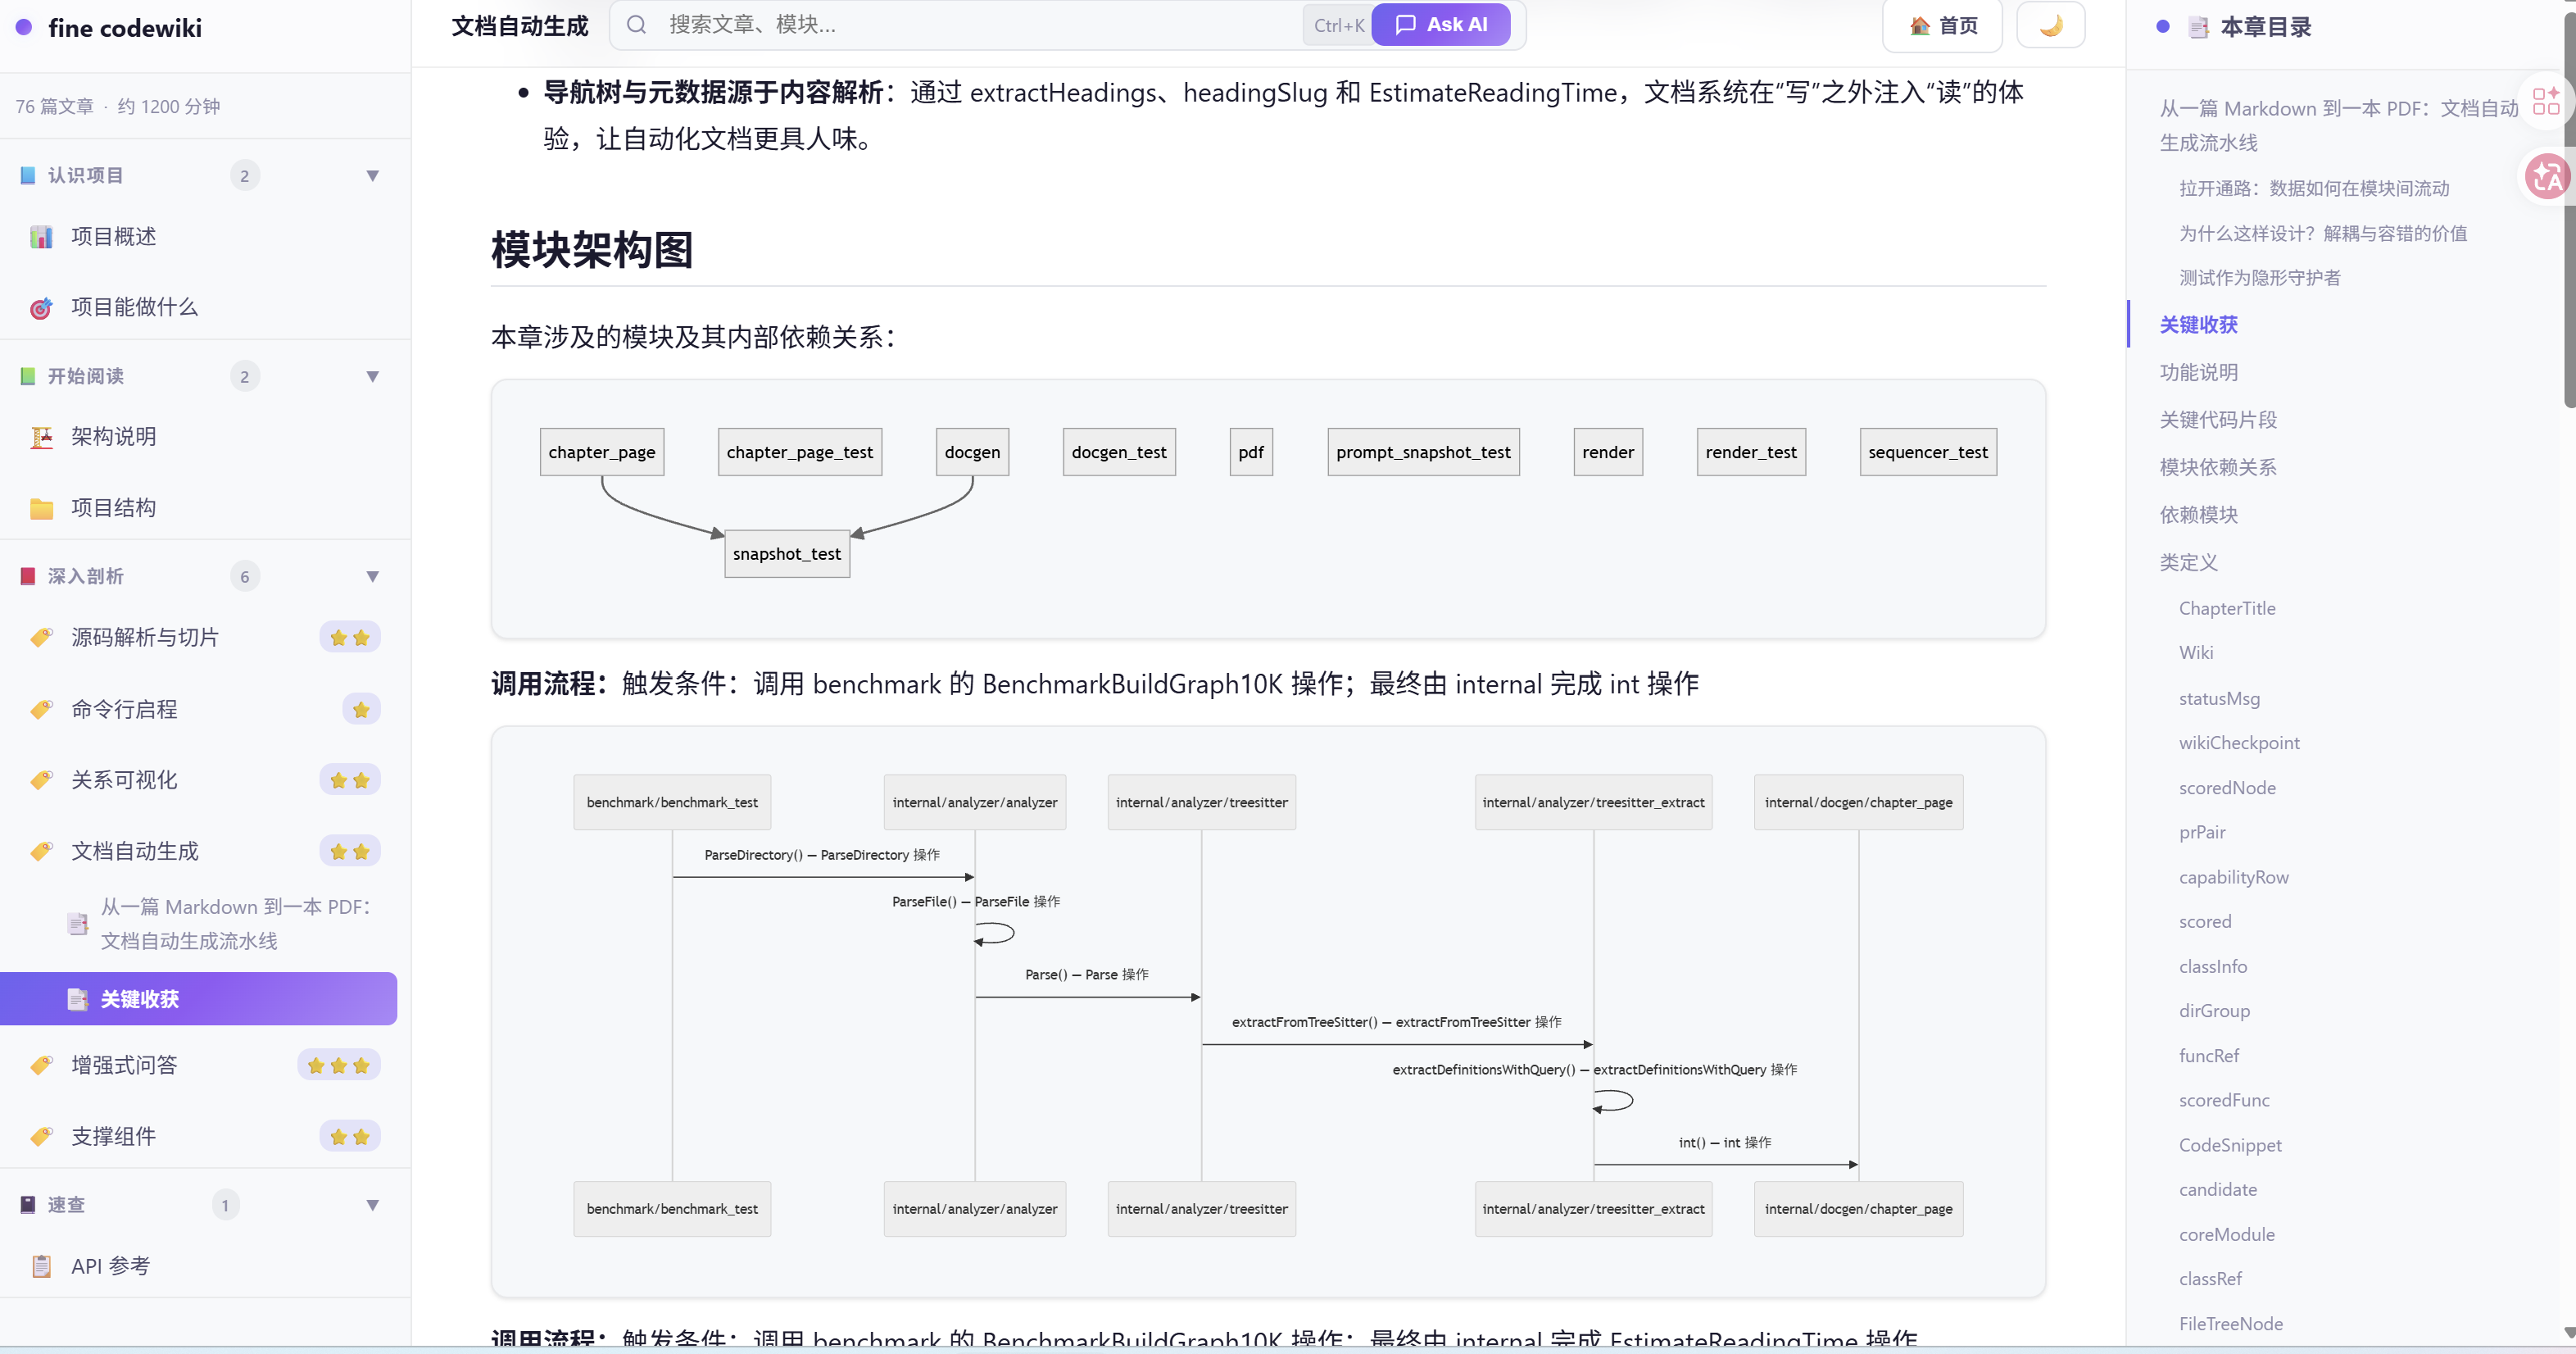The width and height of the screenshot is (2576, 1354).
Task: Collapse the 认识项目 section arrow
Action: 372,176
